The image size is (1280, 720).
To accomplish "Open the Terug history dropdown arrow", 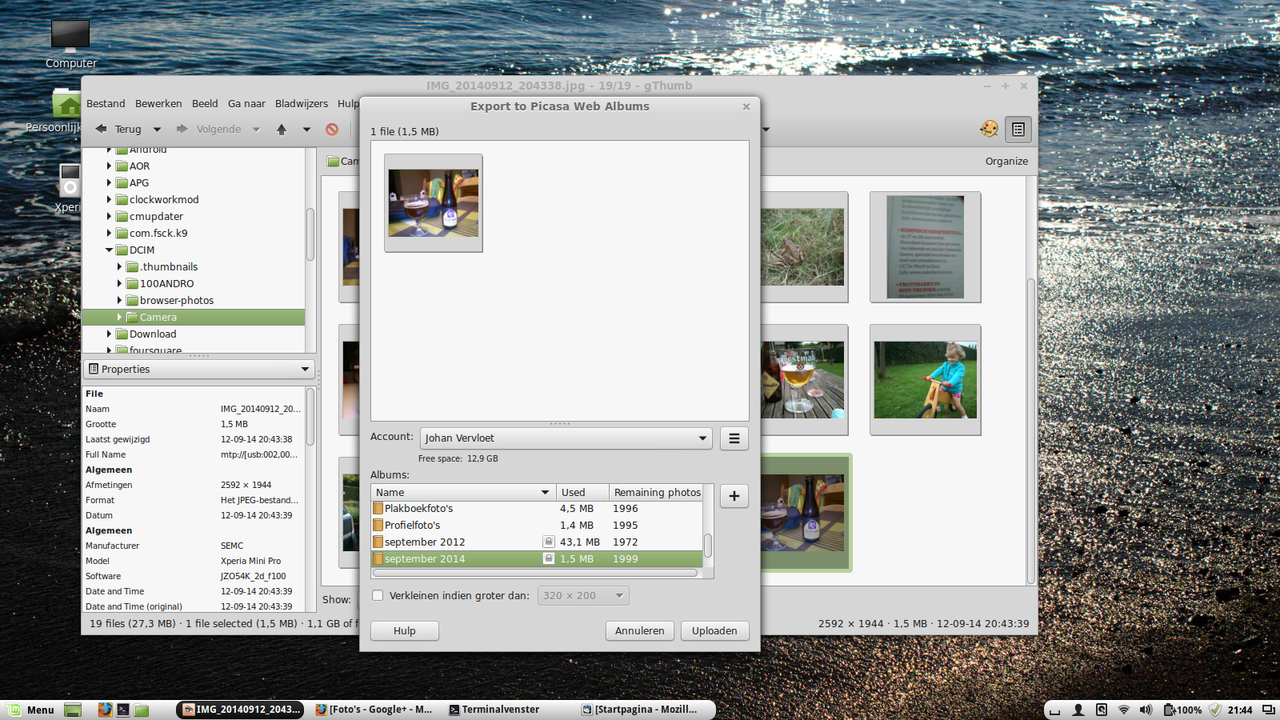I will [x=157, y=129].
